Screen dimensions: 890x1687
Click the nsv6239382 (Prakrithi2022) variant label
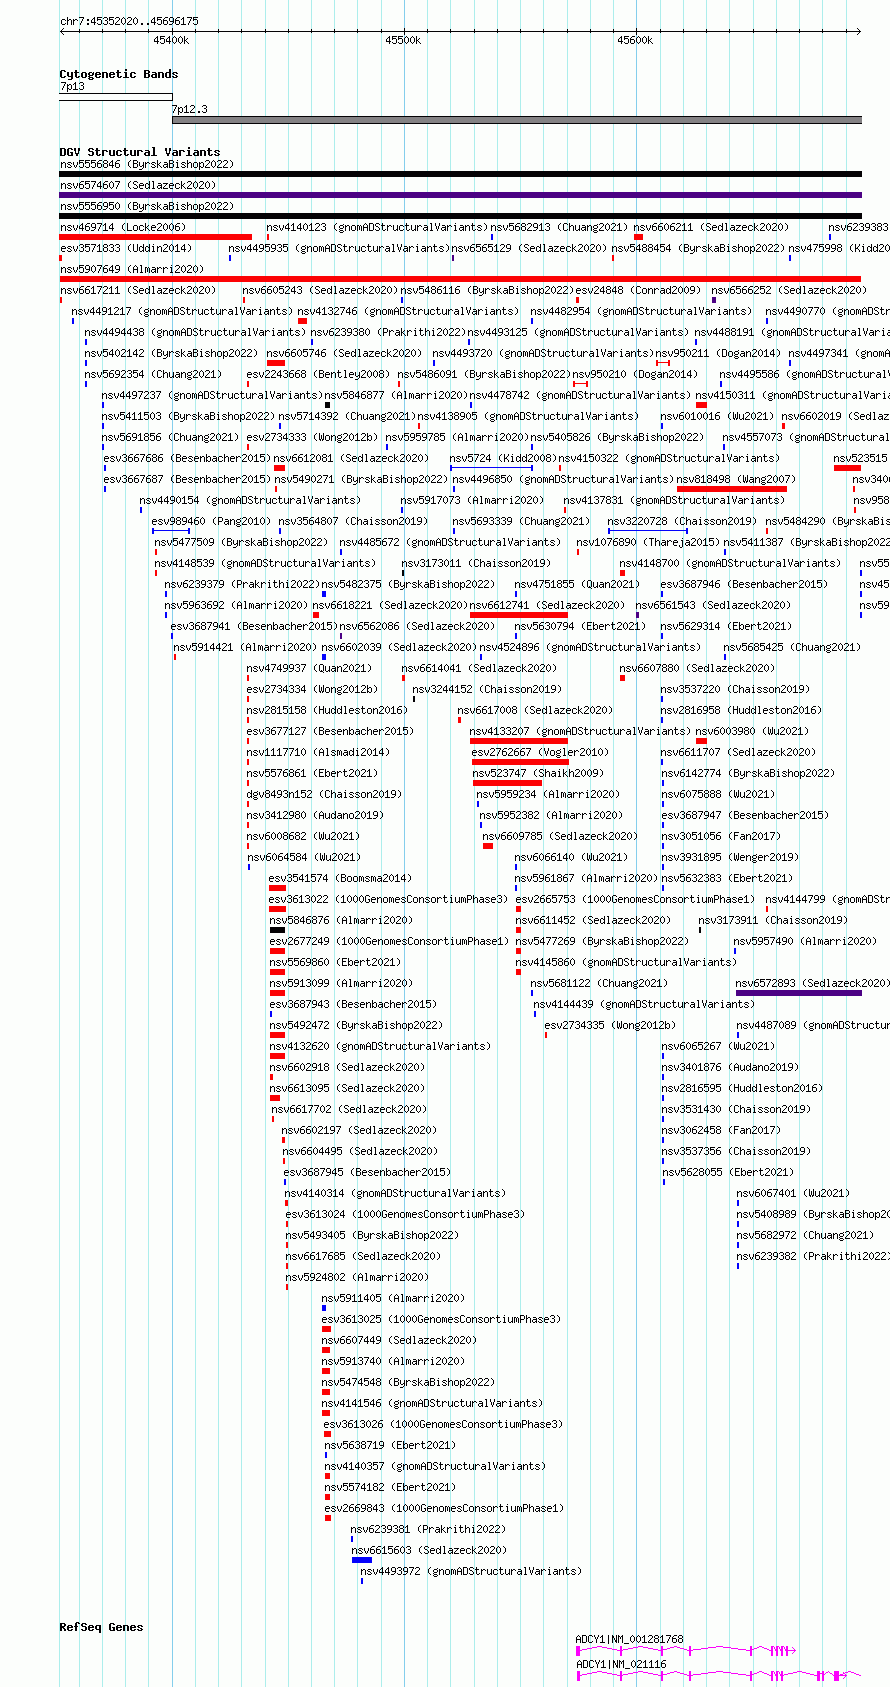[x=813, y=1256]
